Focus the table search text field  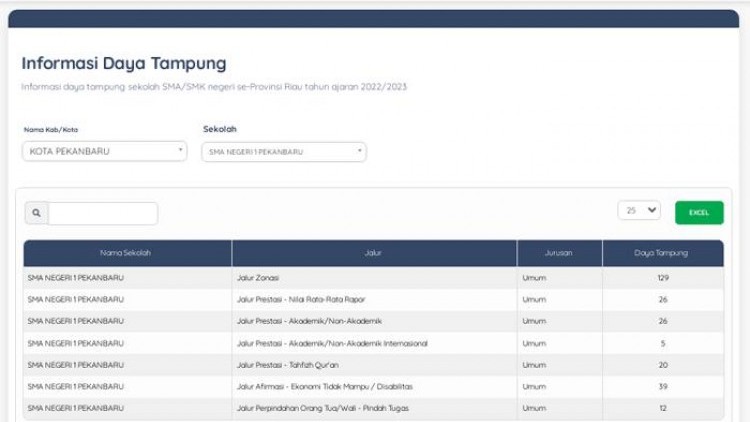coord(103,213)
